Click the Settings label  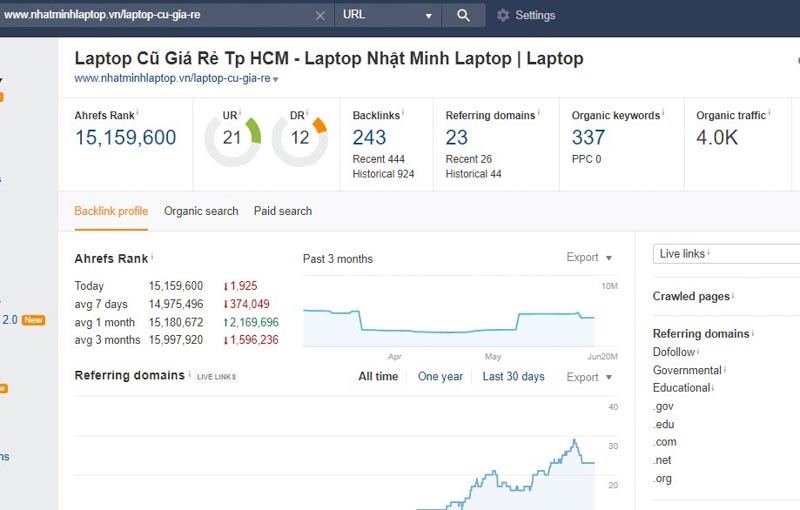pyautogui.click(x=535, y=15)
